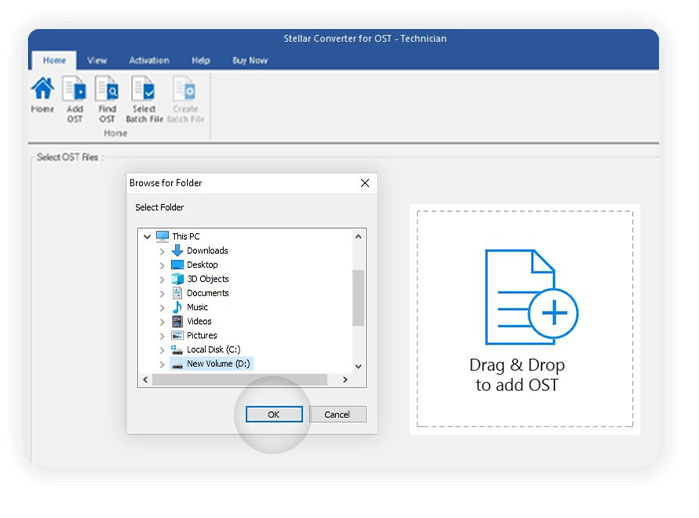Close the Browse for Folder dialog
This screenshot has height=518, width=699.
365,183
